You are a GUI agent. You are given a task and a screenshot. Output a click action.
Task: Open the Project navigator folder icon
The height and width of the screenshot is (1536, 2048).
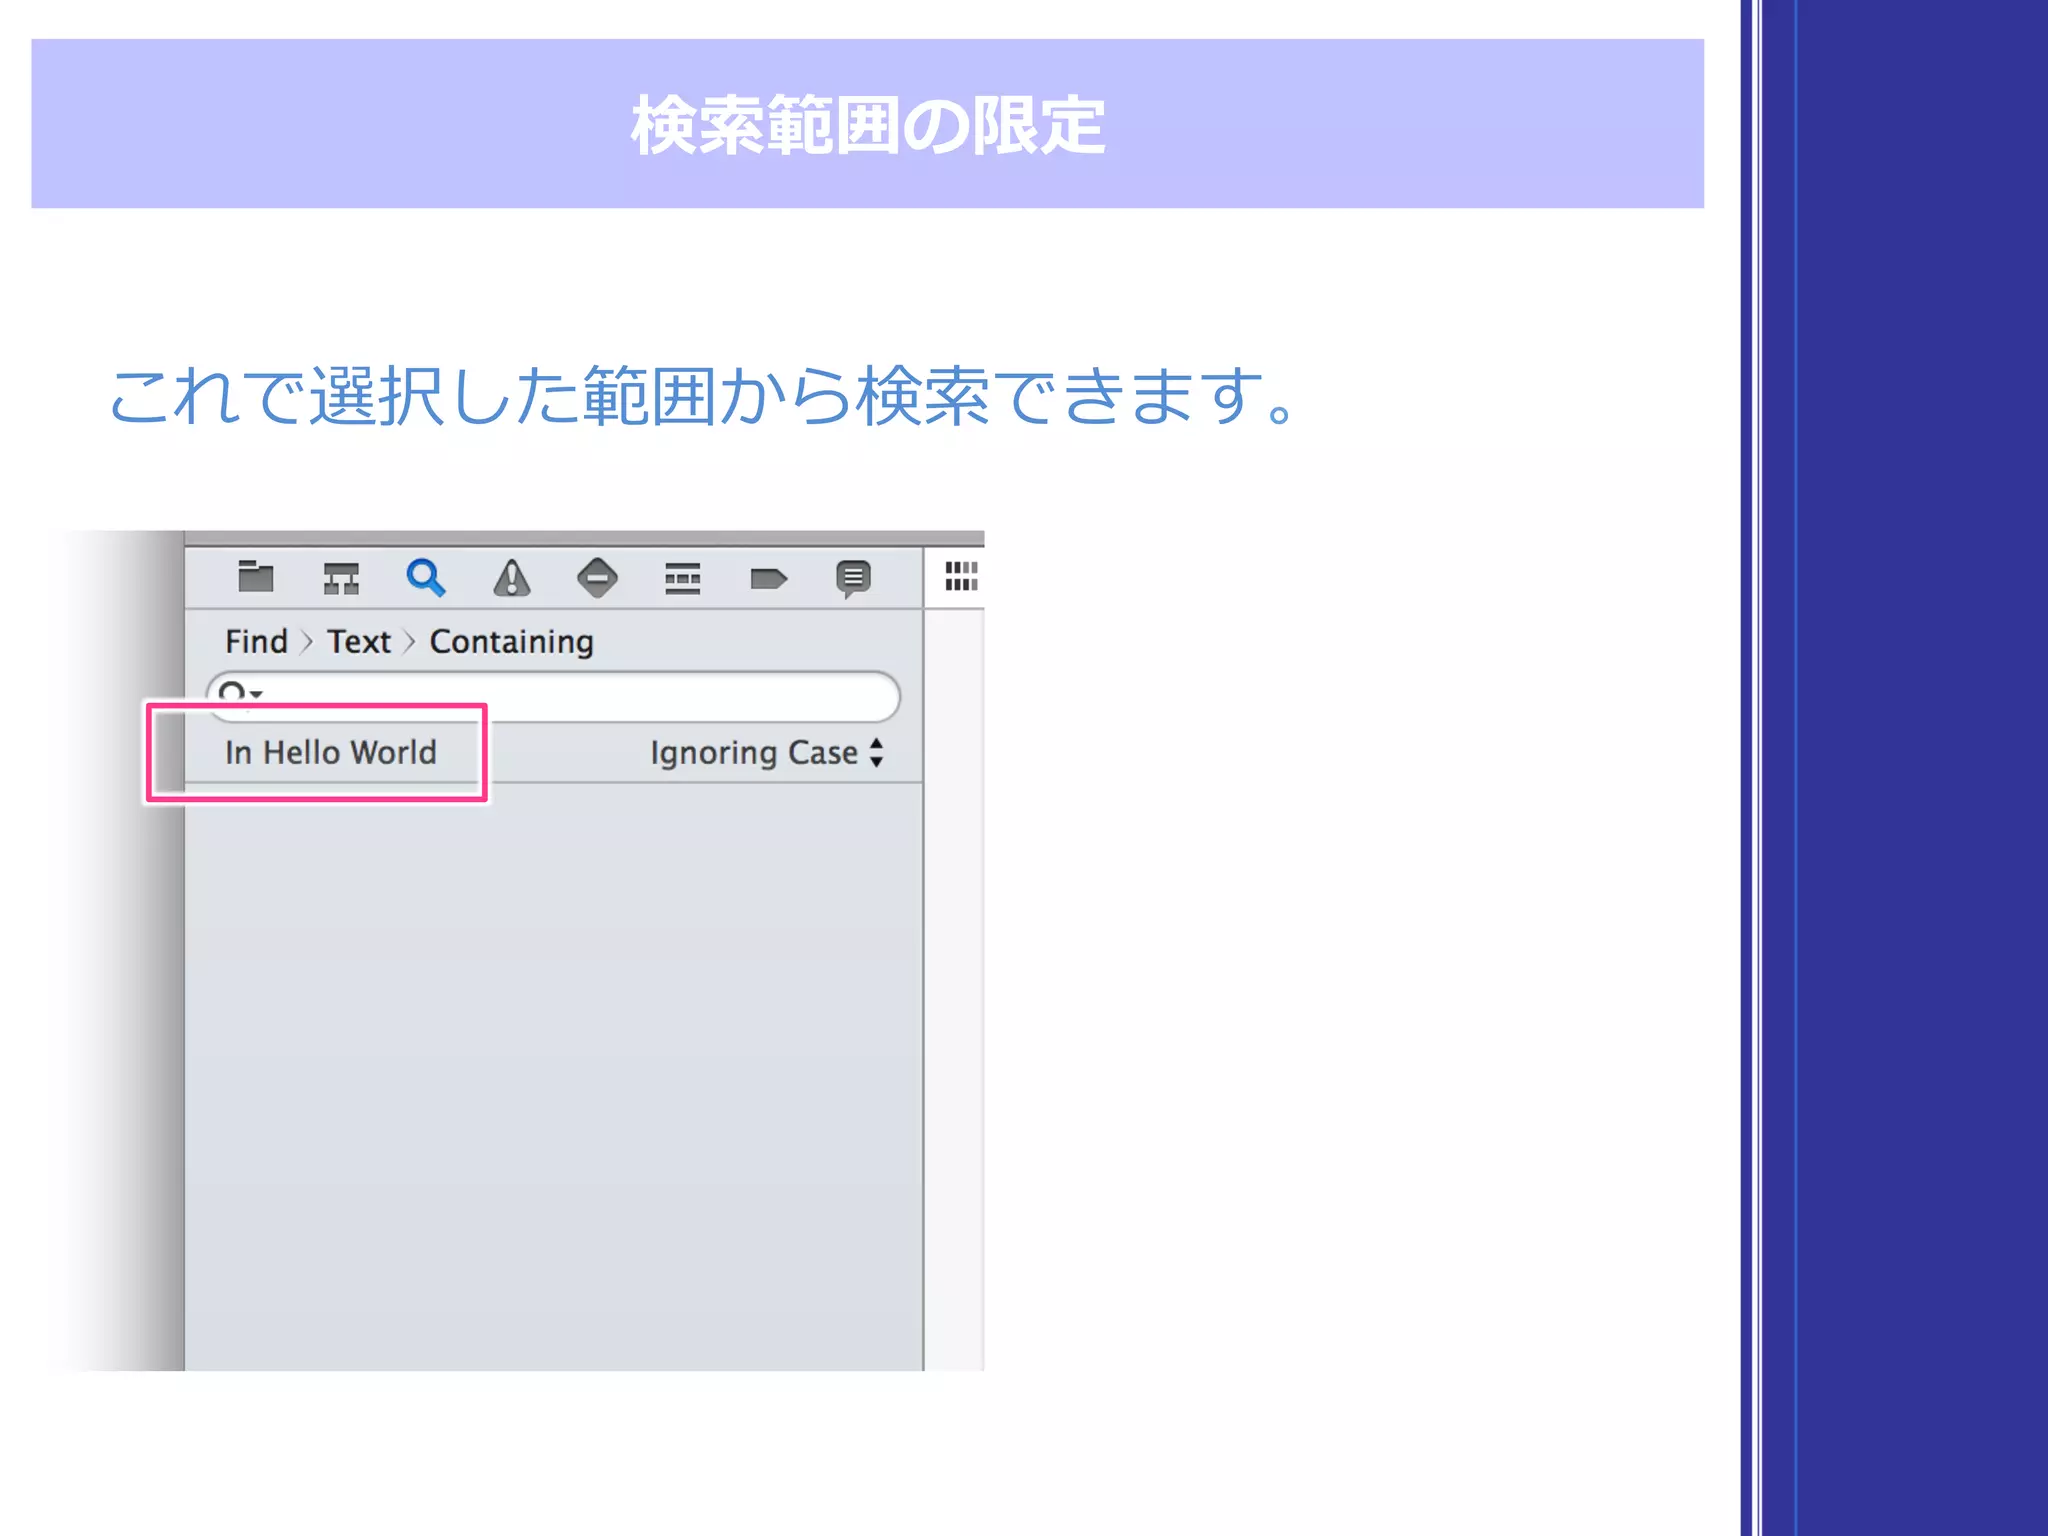255,577
